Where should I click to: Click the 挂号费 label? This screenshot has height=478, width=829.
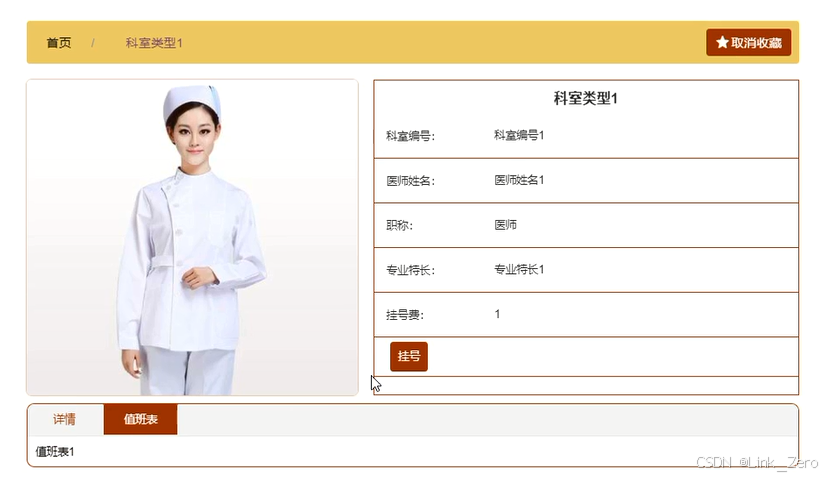(405, 315)
